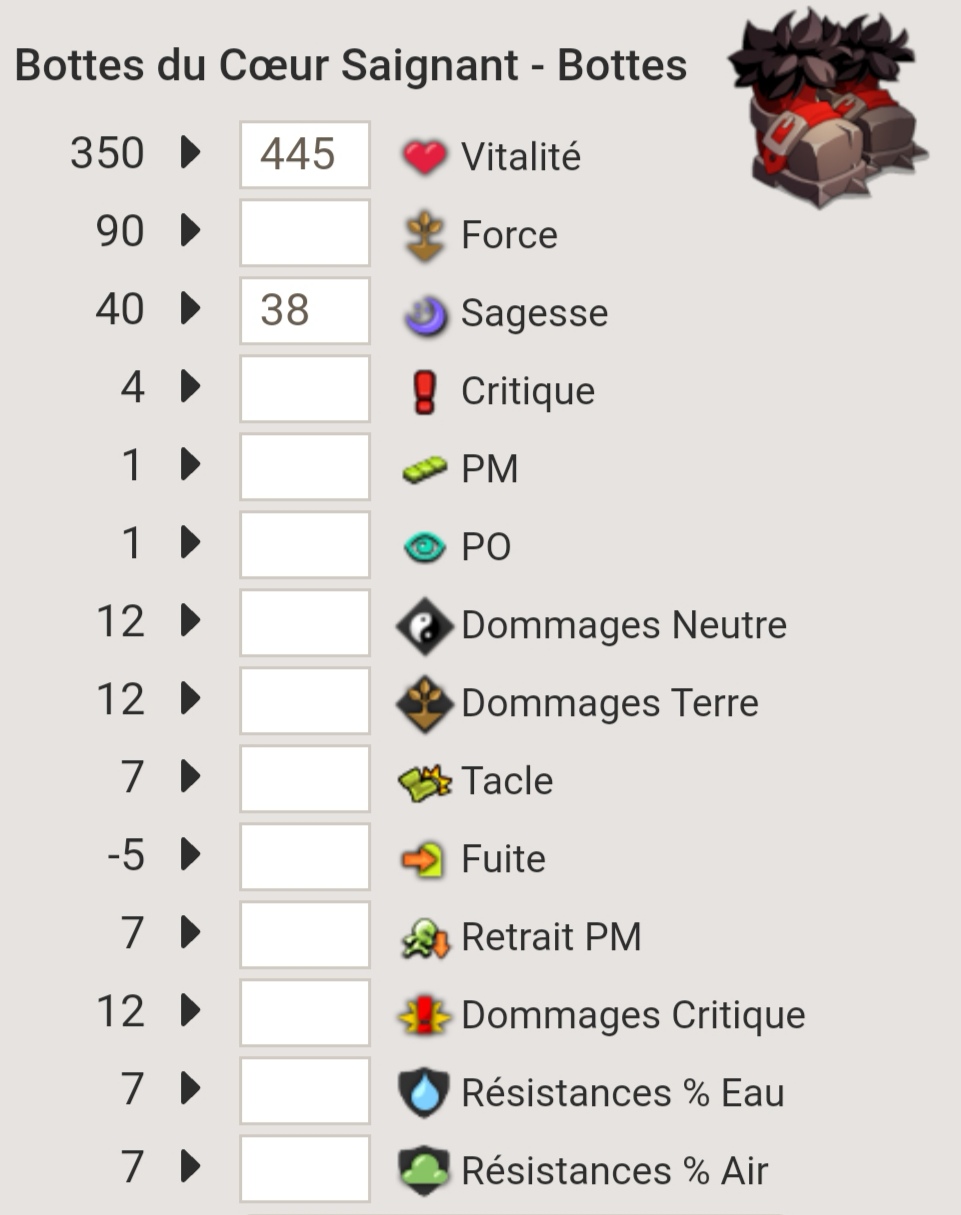
Task: Click the PO eye icon
Action: (x=425, y=547)
